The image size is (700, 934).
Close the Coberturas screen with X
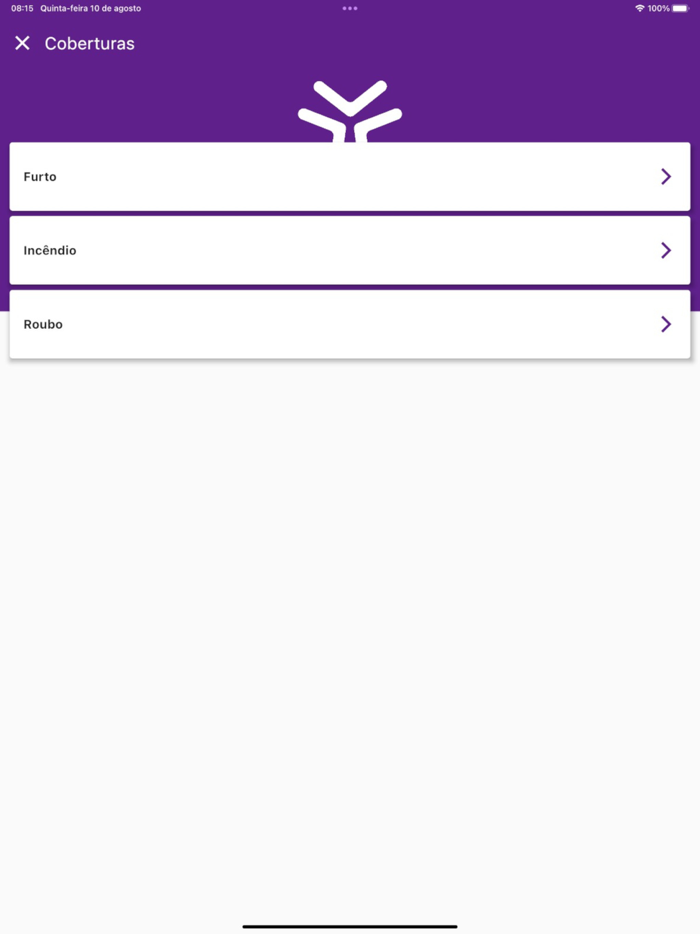pos(22,43)
